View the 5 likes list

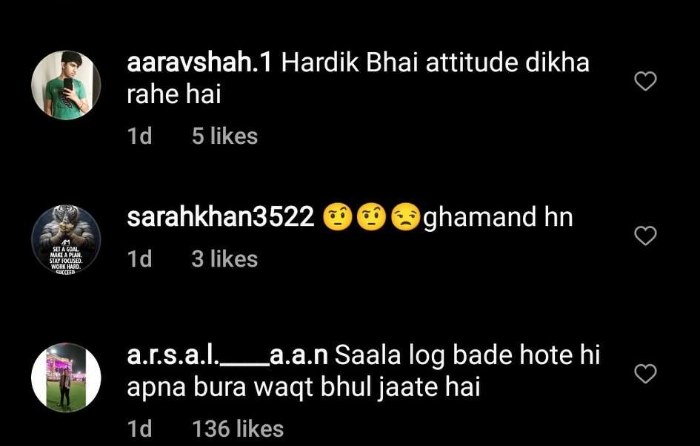(225, 136)
